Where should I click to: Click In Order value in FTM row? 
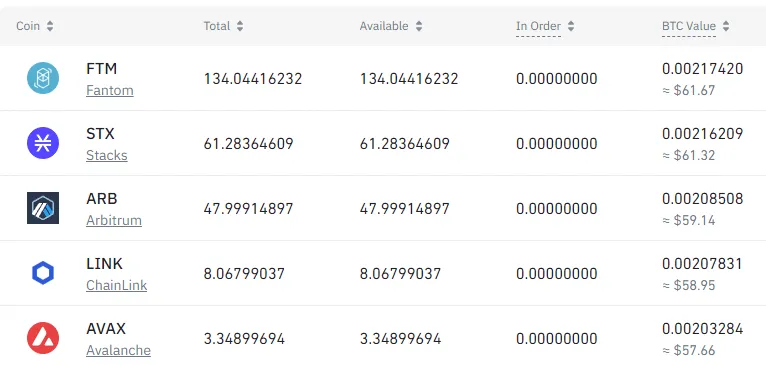pyautogui.click(x=556, y=79)
